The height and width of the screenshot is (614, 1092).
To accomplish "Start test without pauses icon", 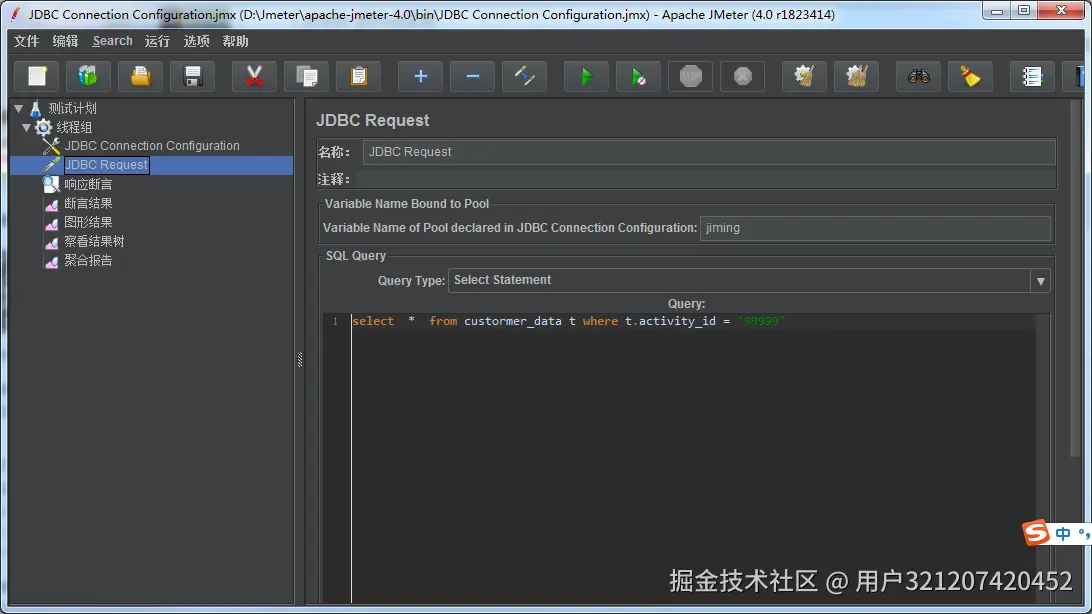I will [x=638, y=76].
